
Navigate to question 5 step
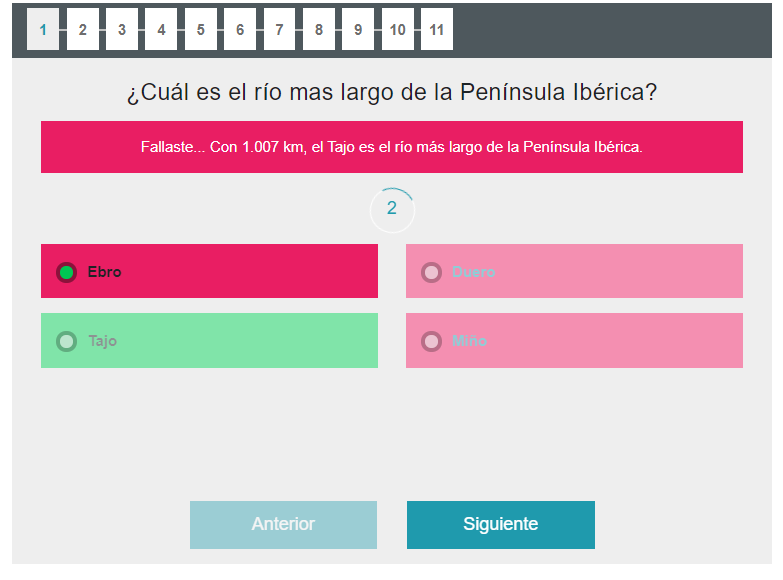200,29
